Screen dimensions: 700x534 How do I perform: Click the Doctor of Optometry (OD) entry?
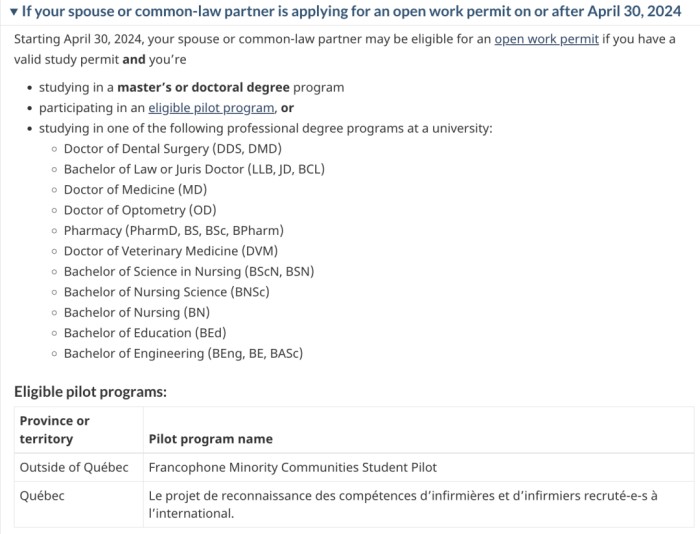pyautogui.click(x=139, y=210)
